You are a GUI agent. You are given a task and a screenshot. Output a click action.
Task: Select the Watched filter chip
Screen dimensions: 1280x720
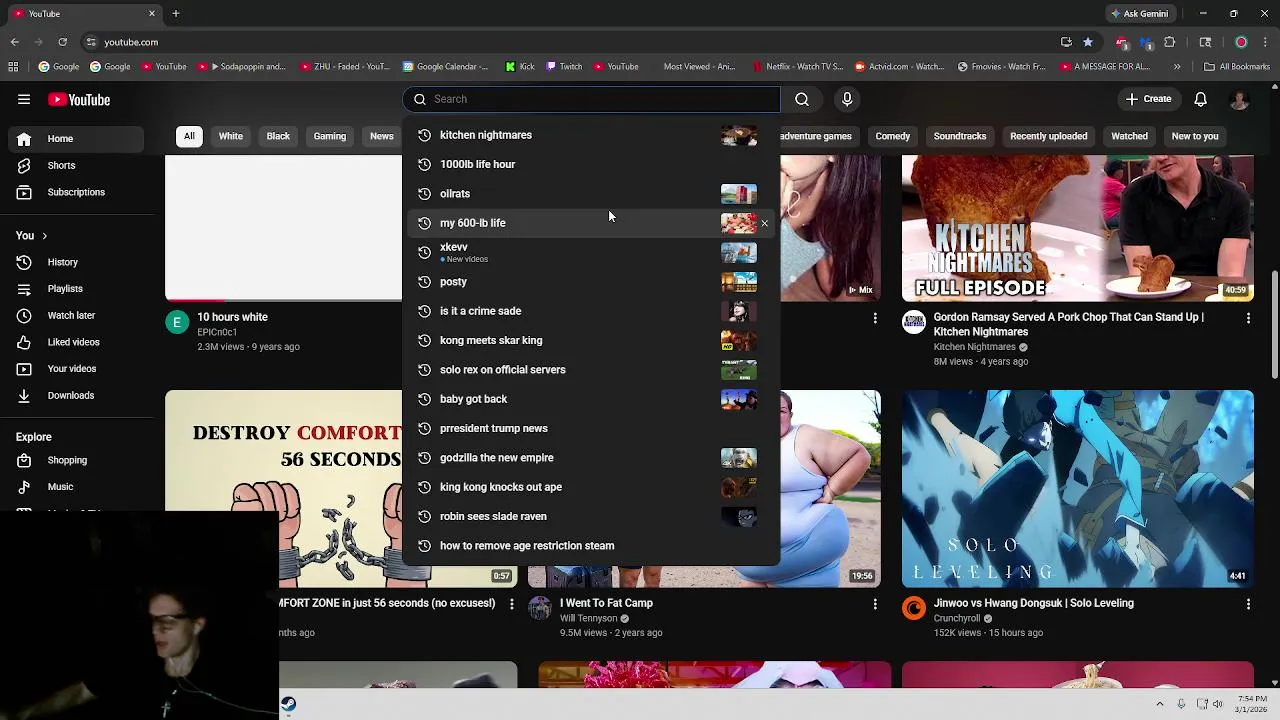tap(1129, 136)
